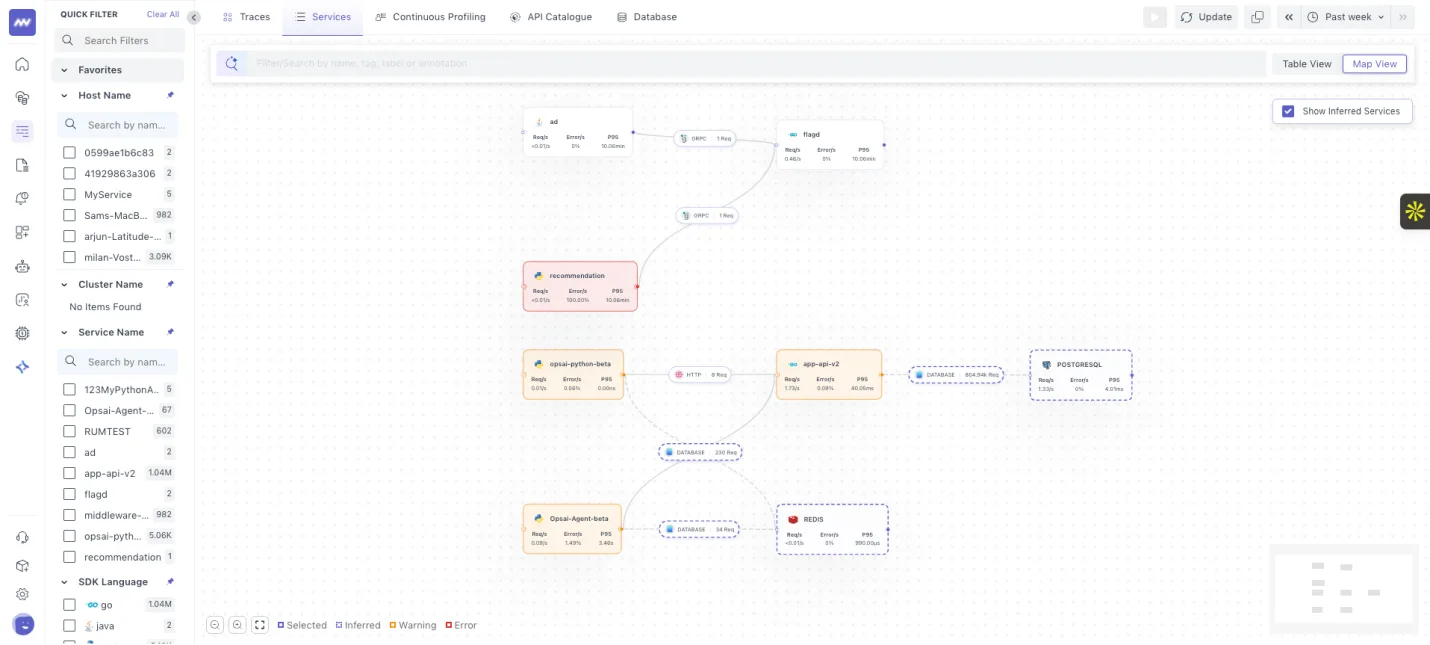This screenshot has width=1430, height=645.
Task: Check the app-api-v2 service checkbox
Action: [70, 474]
